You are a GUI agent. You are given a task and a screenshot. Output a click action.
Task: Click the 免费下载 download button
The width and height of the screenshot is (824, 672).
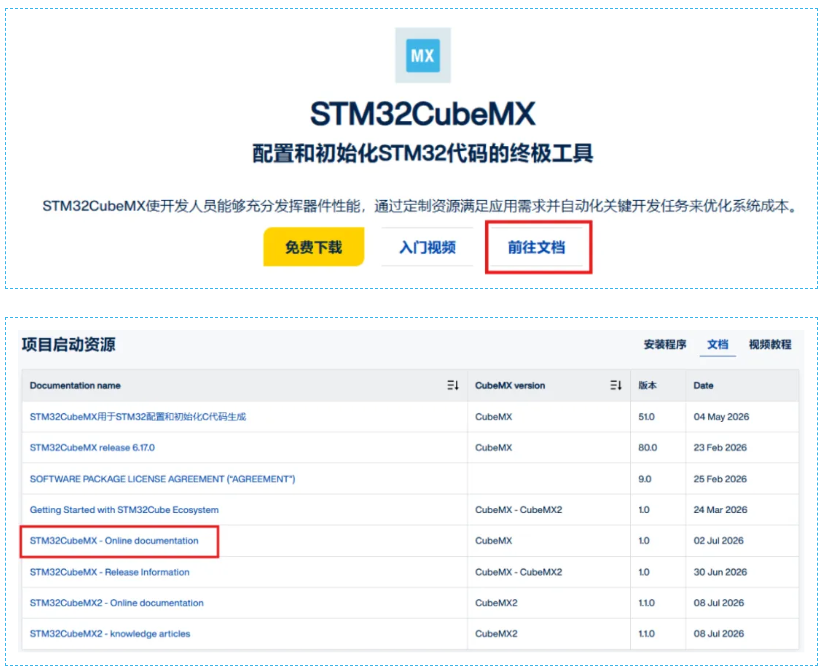[314, 246]
